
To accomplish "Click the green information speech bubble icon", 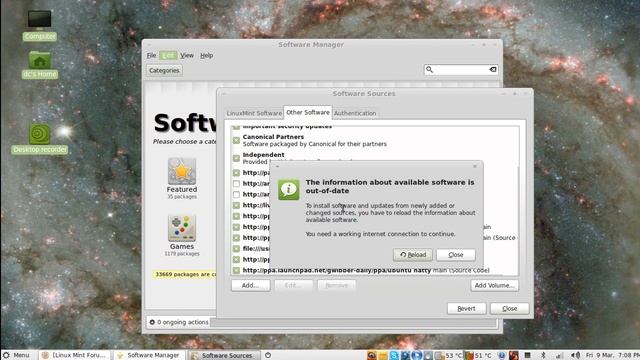I will pos(289,189).
